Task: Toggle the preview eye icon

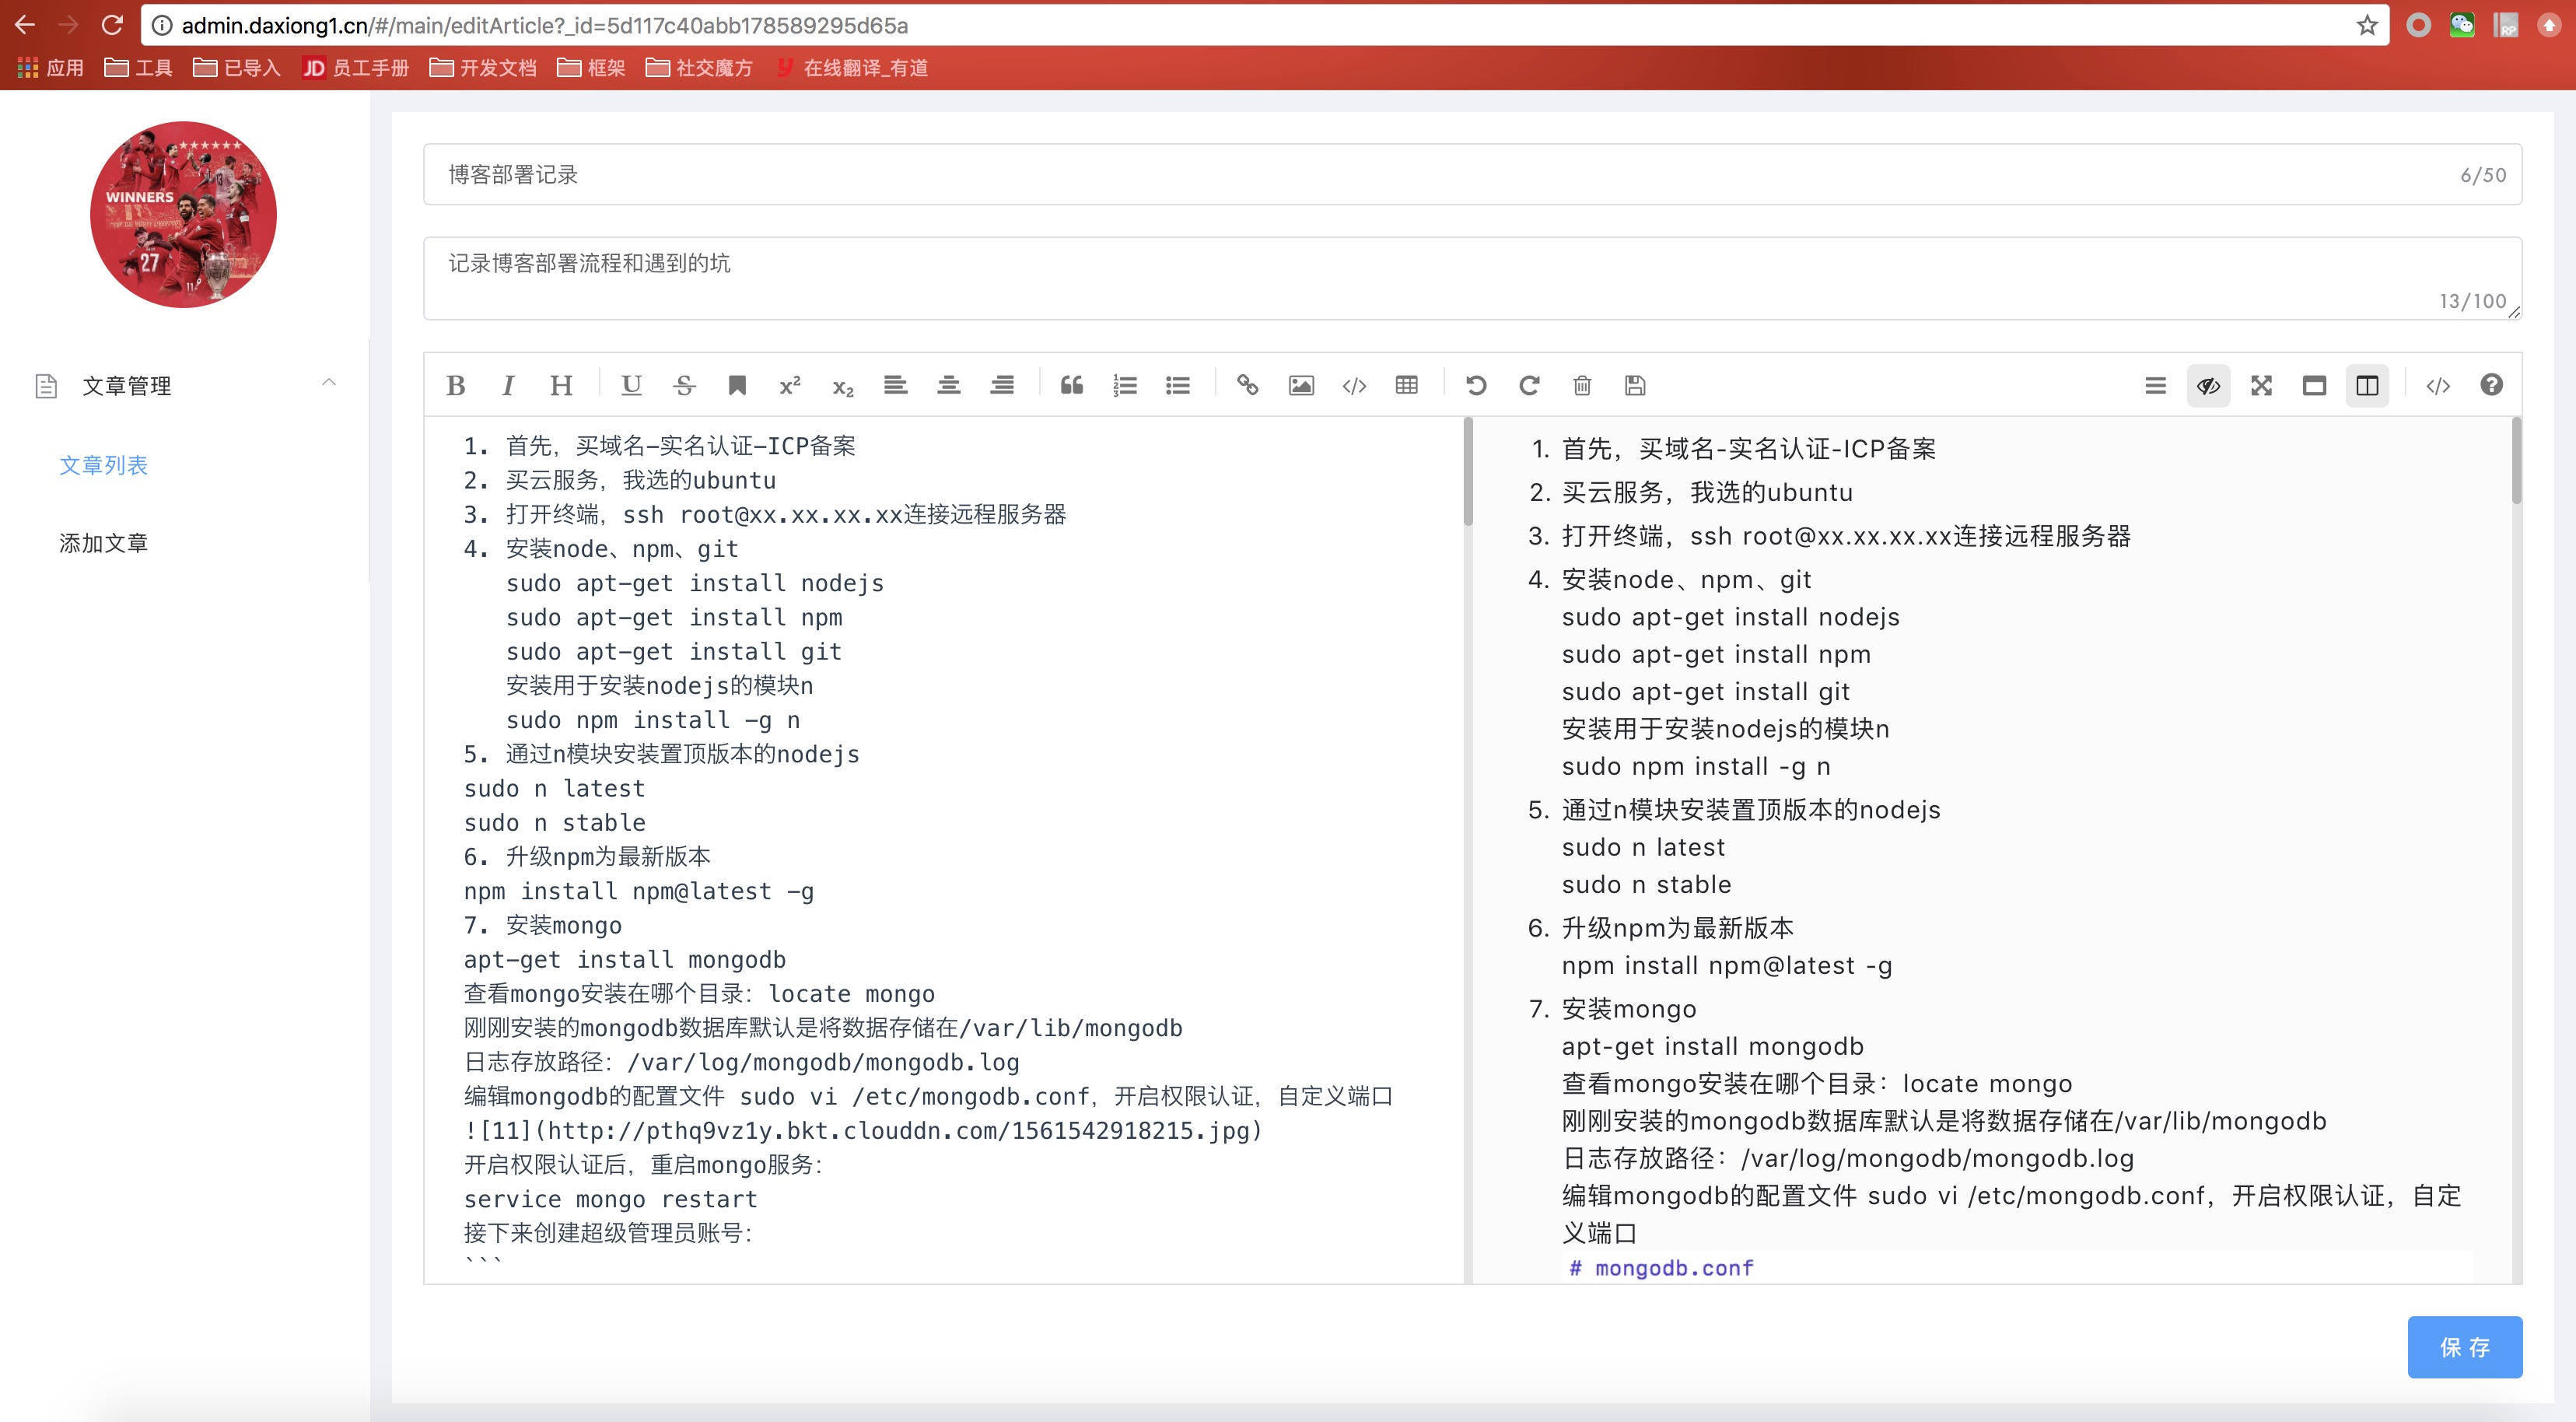Action: click(x=2208, y=385)
